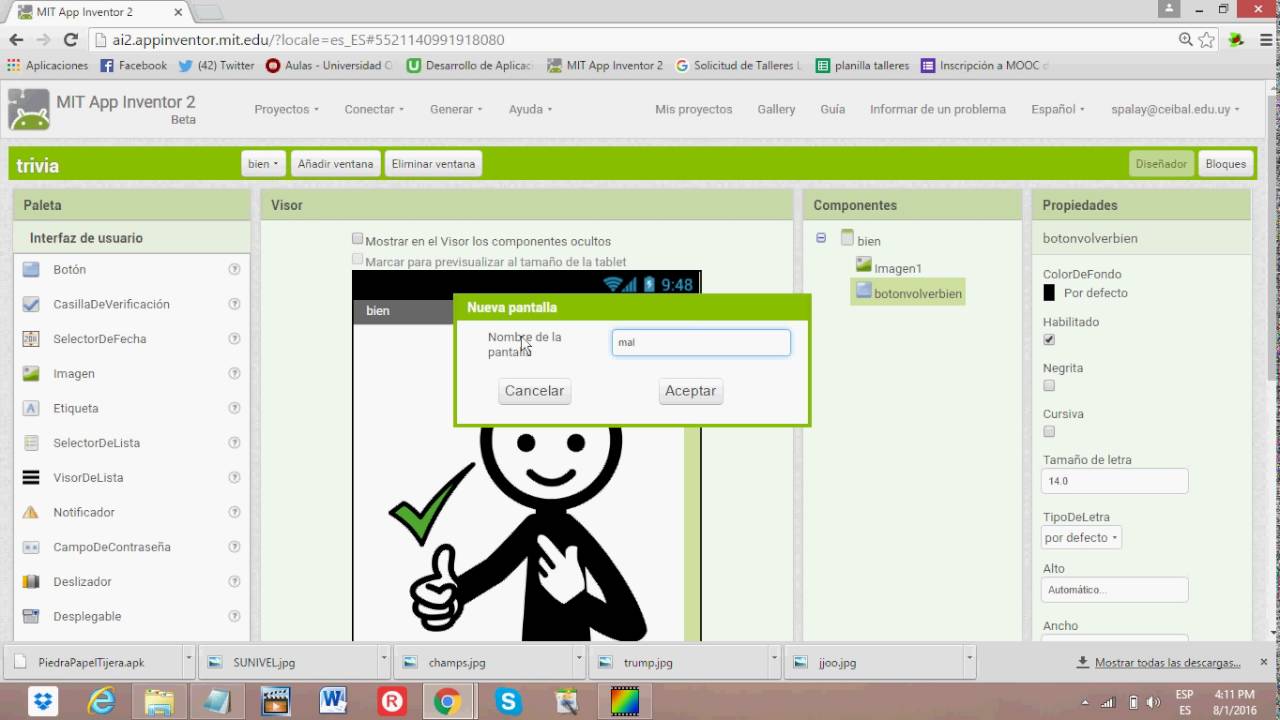Open the bien screen selector dropdown
1280x720 pixels.
(x=264, y=164)
